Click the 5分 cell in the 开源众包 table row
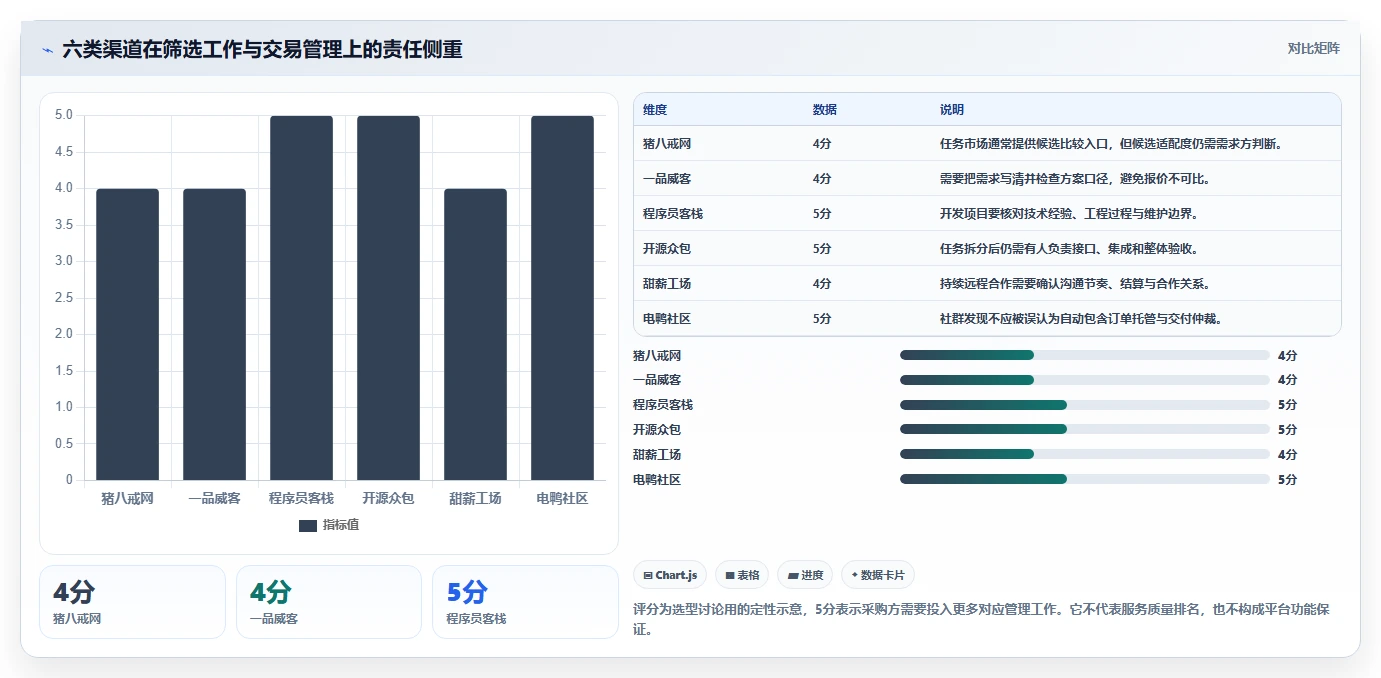 pyautogui.click(x=822, y=249)
